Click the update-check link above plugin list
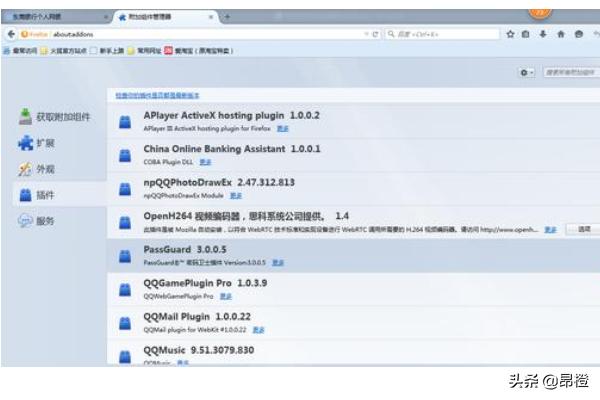Viewport: 600px width, 400px height. pos(157,95)
